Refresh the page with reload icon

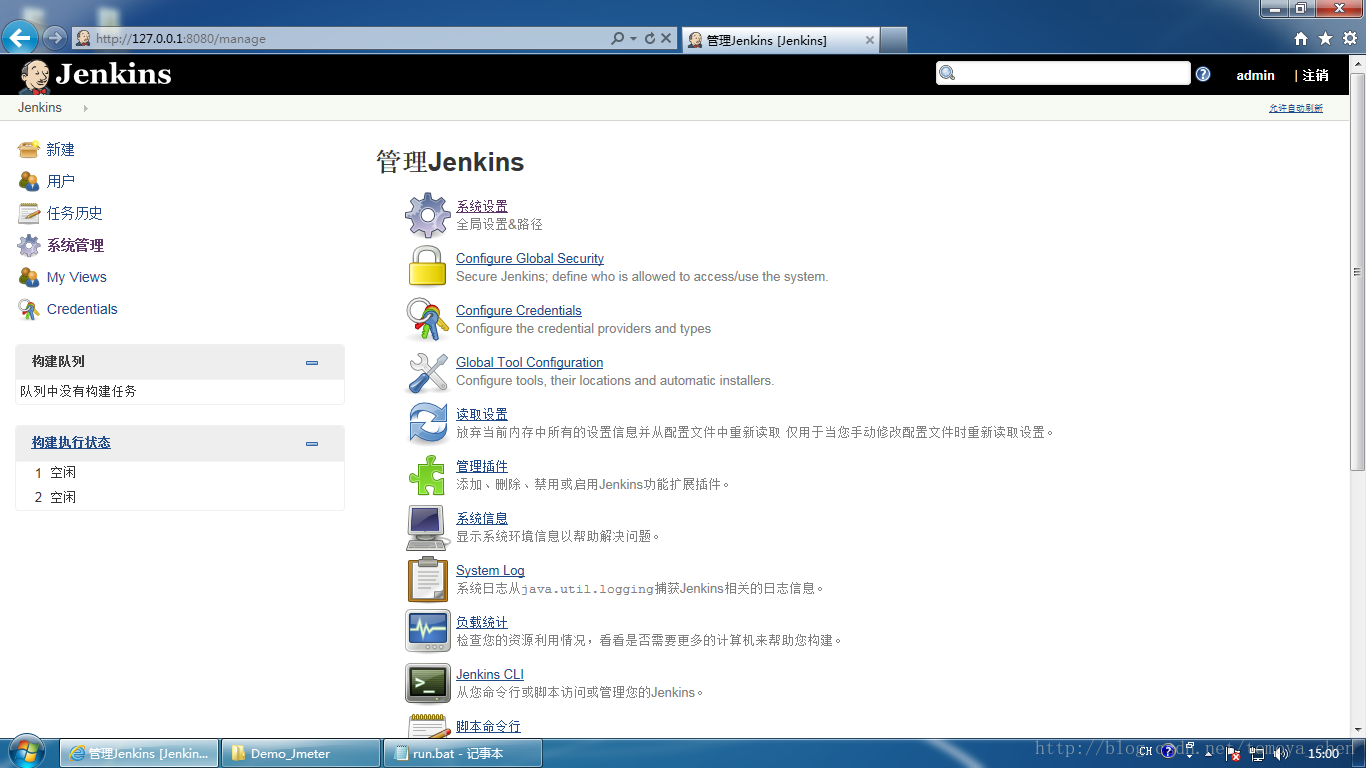(650, 38)
